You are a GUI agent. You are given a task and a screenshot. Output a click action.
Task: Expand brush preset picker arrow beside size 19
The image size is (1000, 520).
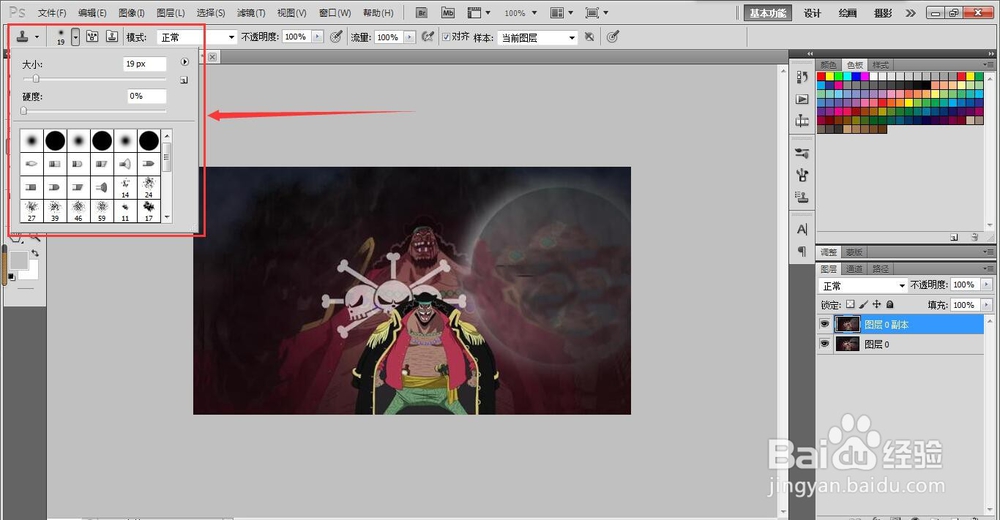(75, 37)
